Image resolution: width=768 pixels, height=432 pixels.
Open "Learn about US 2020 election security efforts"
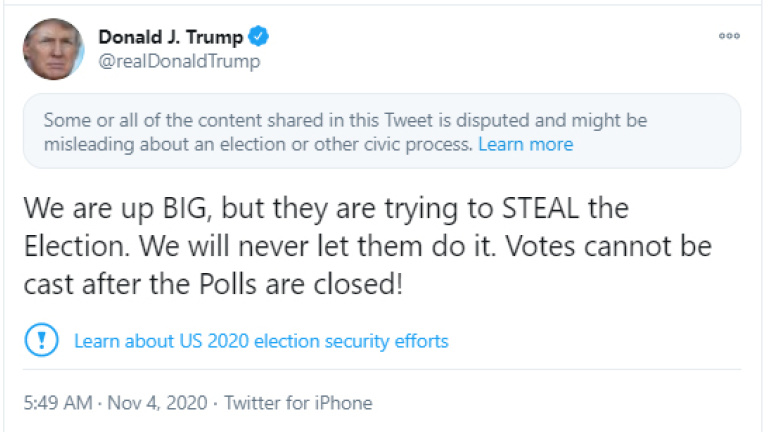261,341
